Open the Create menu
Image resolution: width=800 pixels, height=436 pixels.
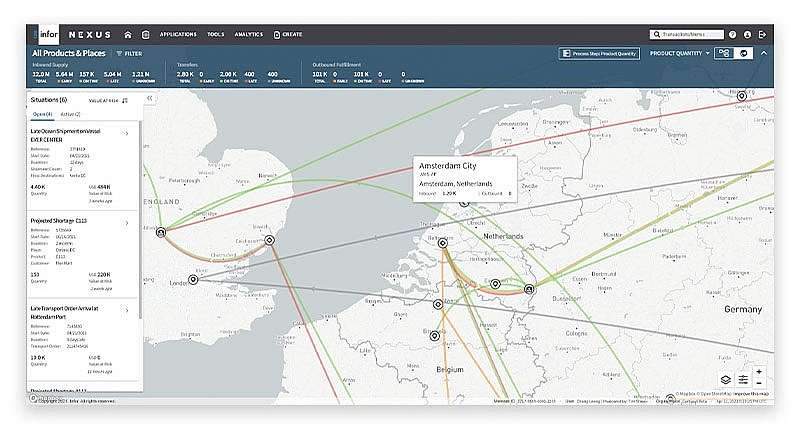288,35
